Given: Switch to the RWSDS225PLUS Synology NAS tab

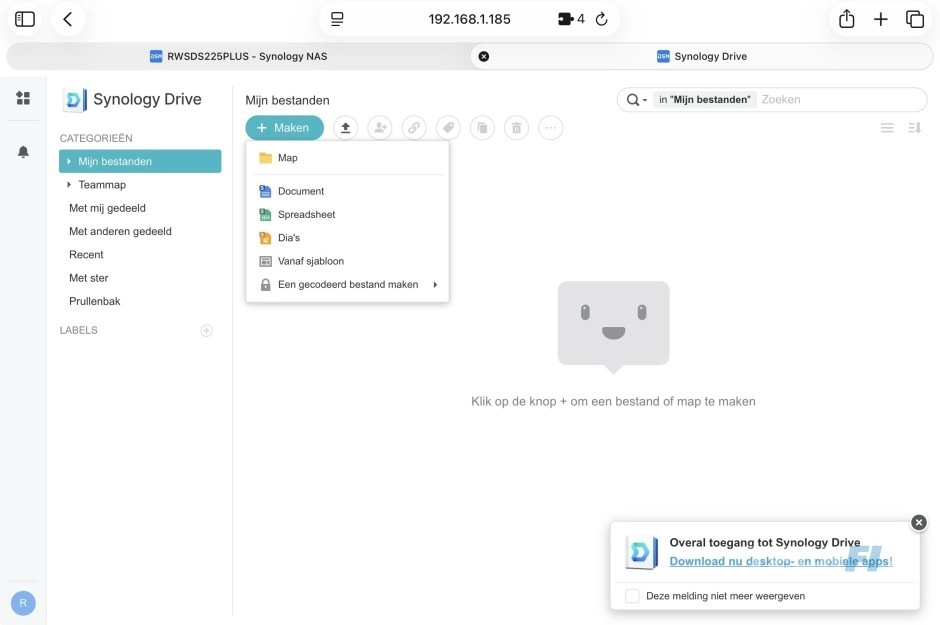Looking at the screenshot, I should [238, 56].
